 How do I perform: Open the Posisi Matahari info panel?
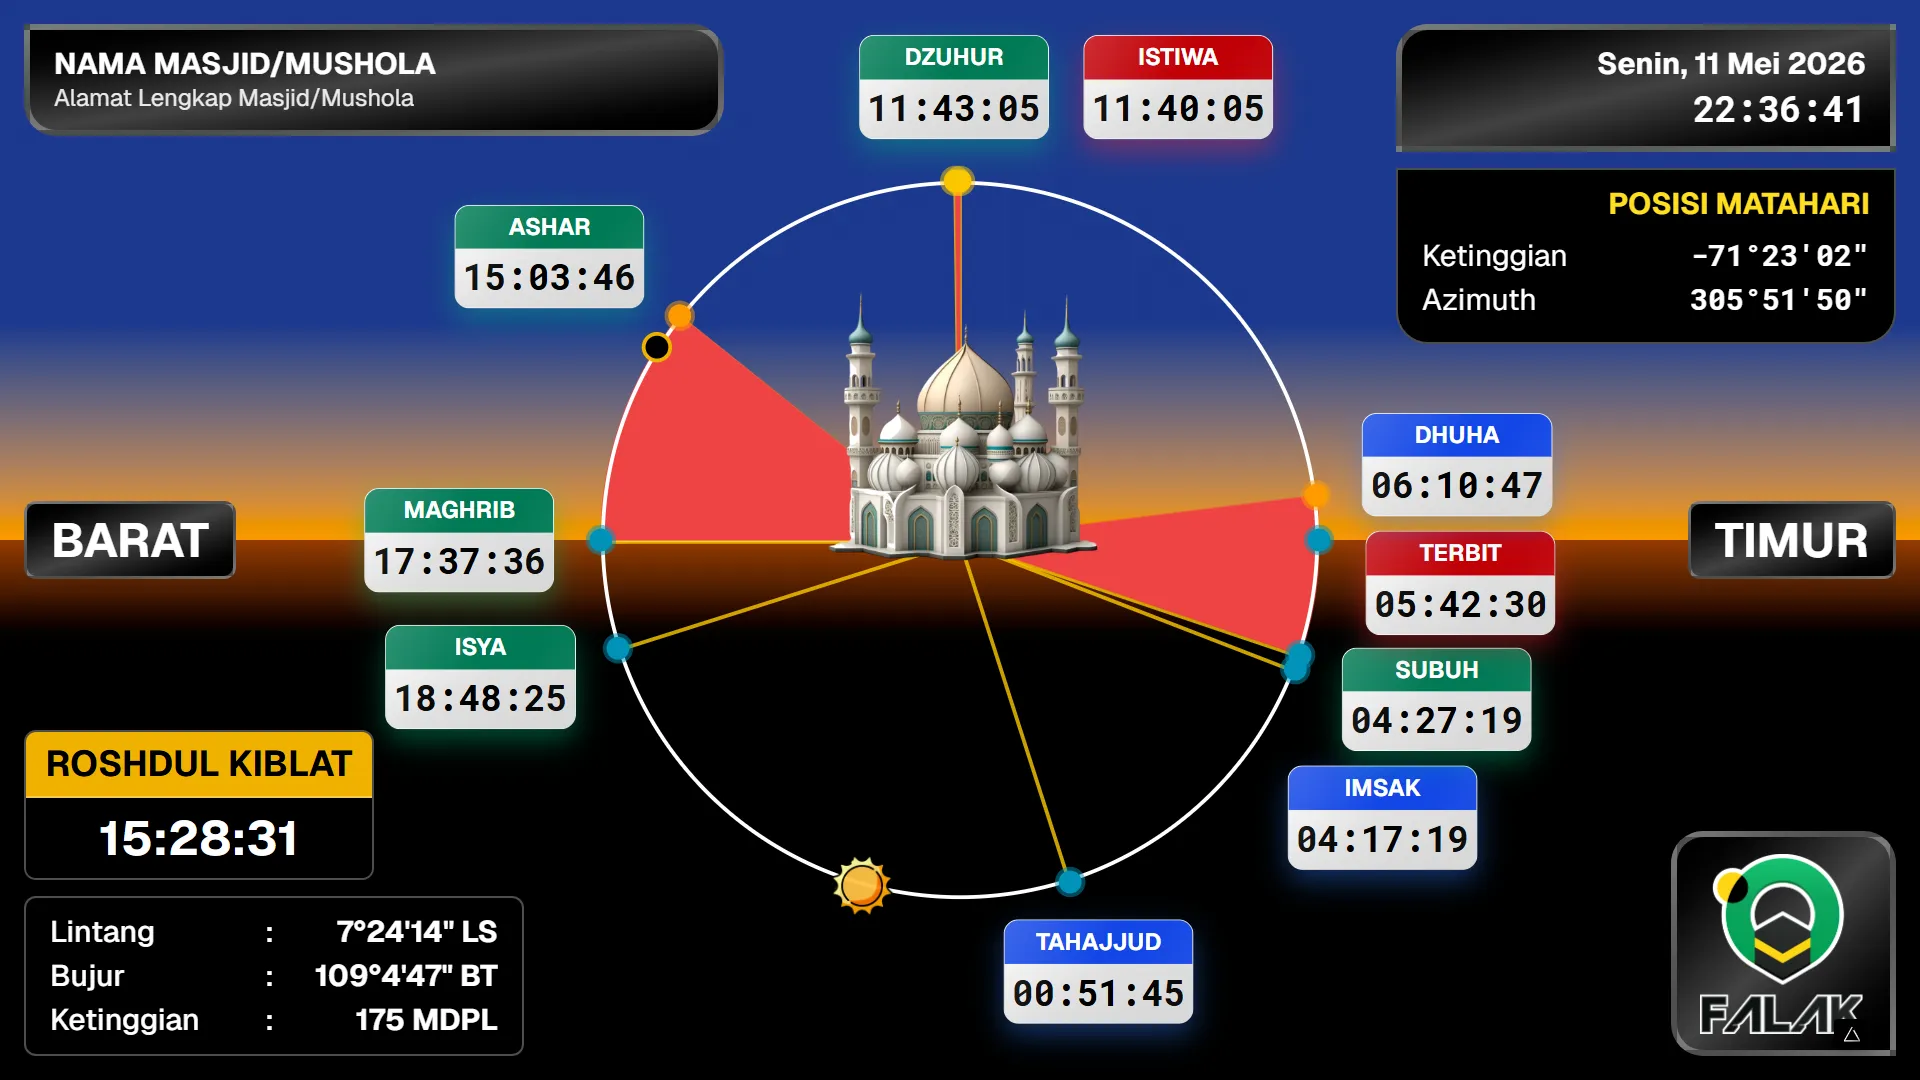click(1645, 255)
